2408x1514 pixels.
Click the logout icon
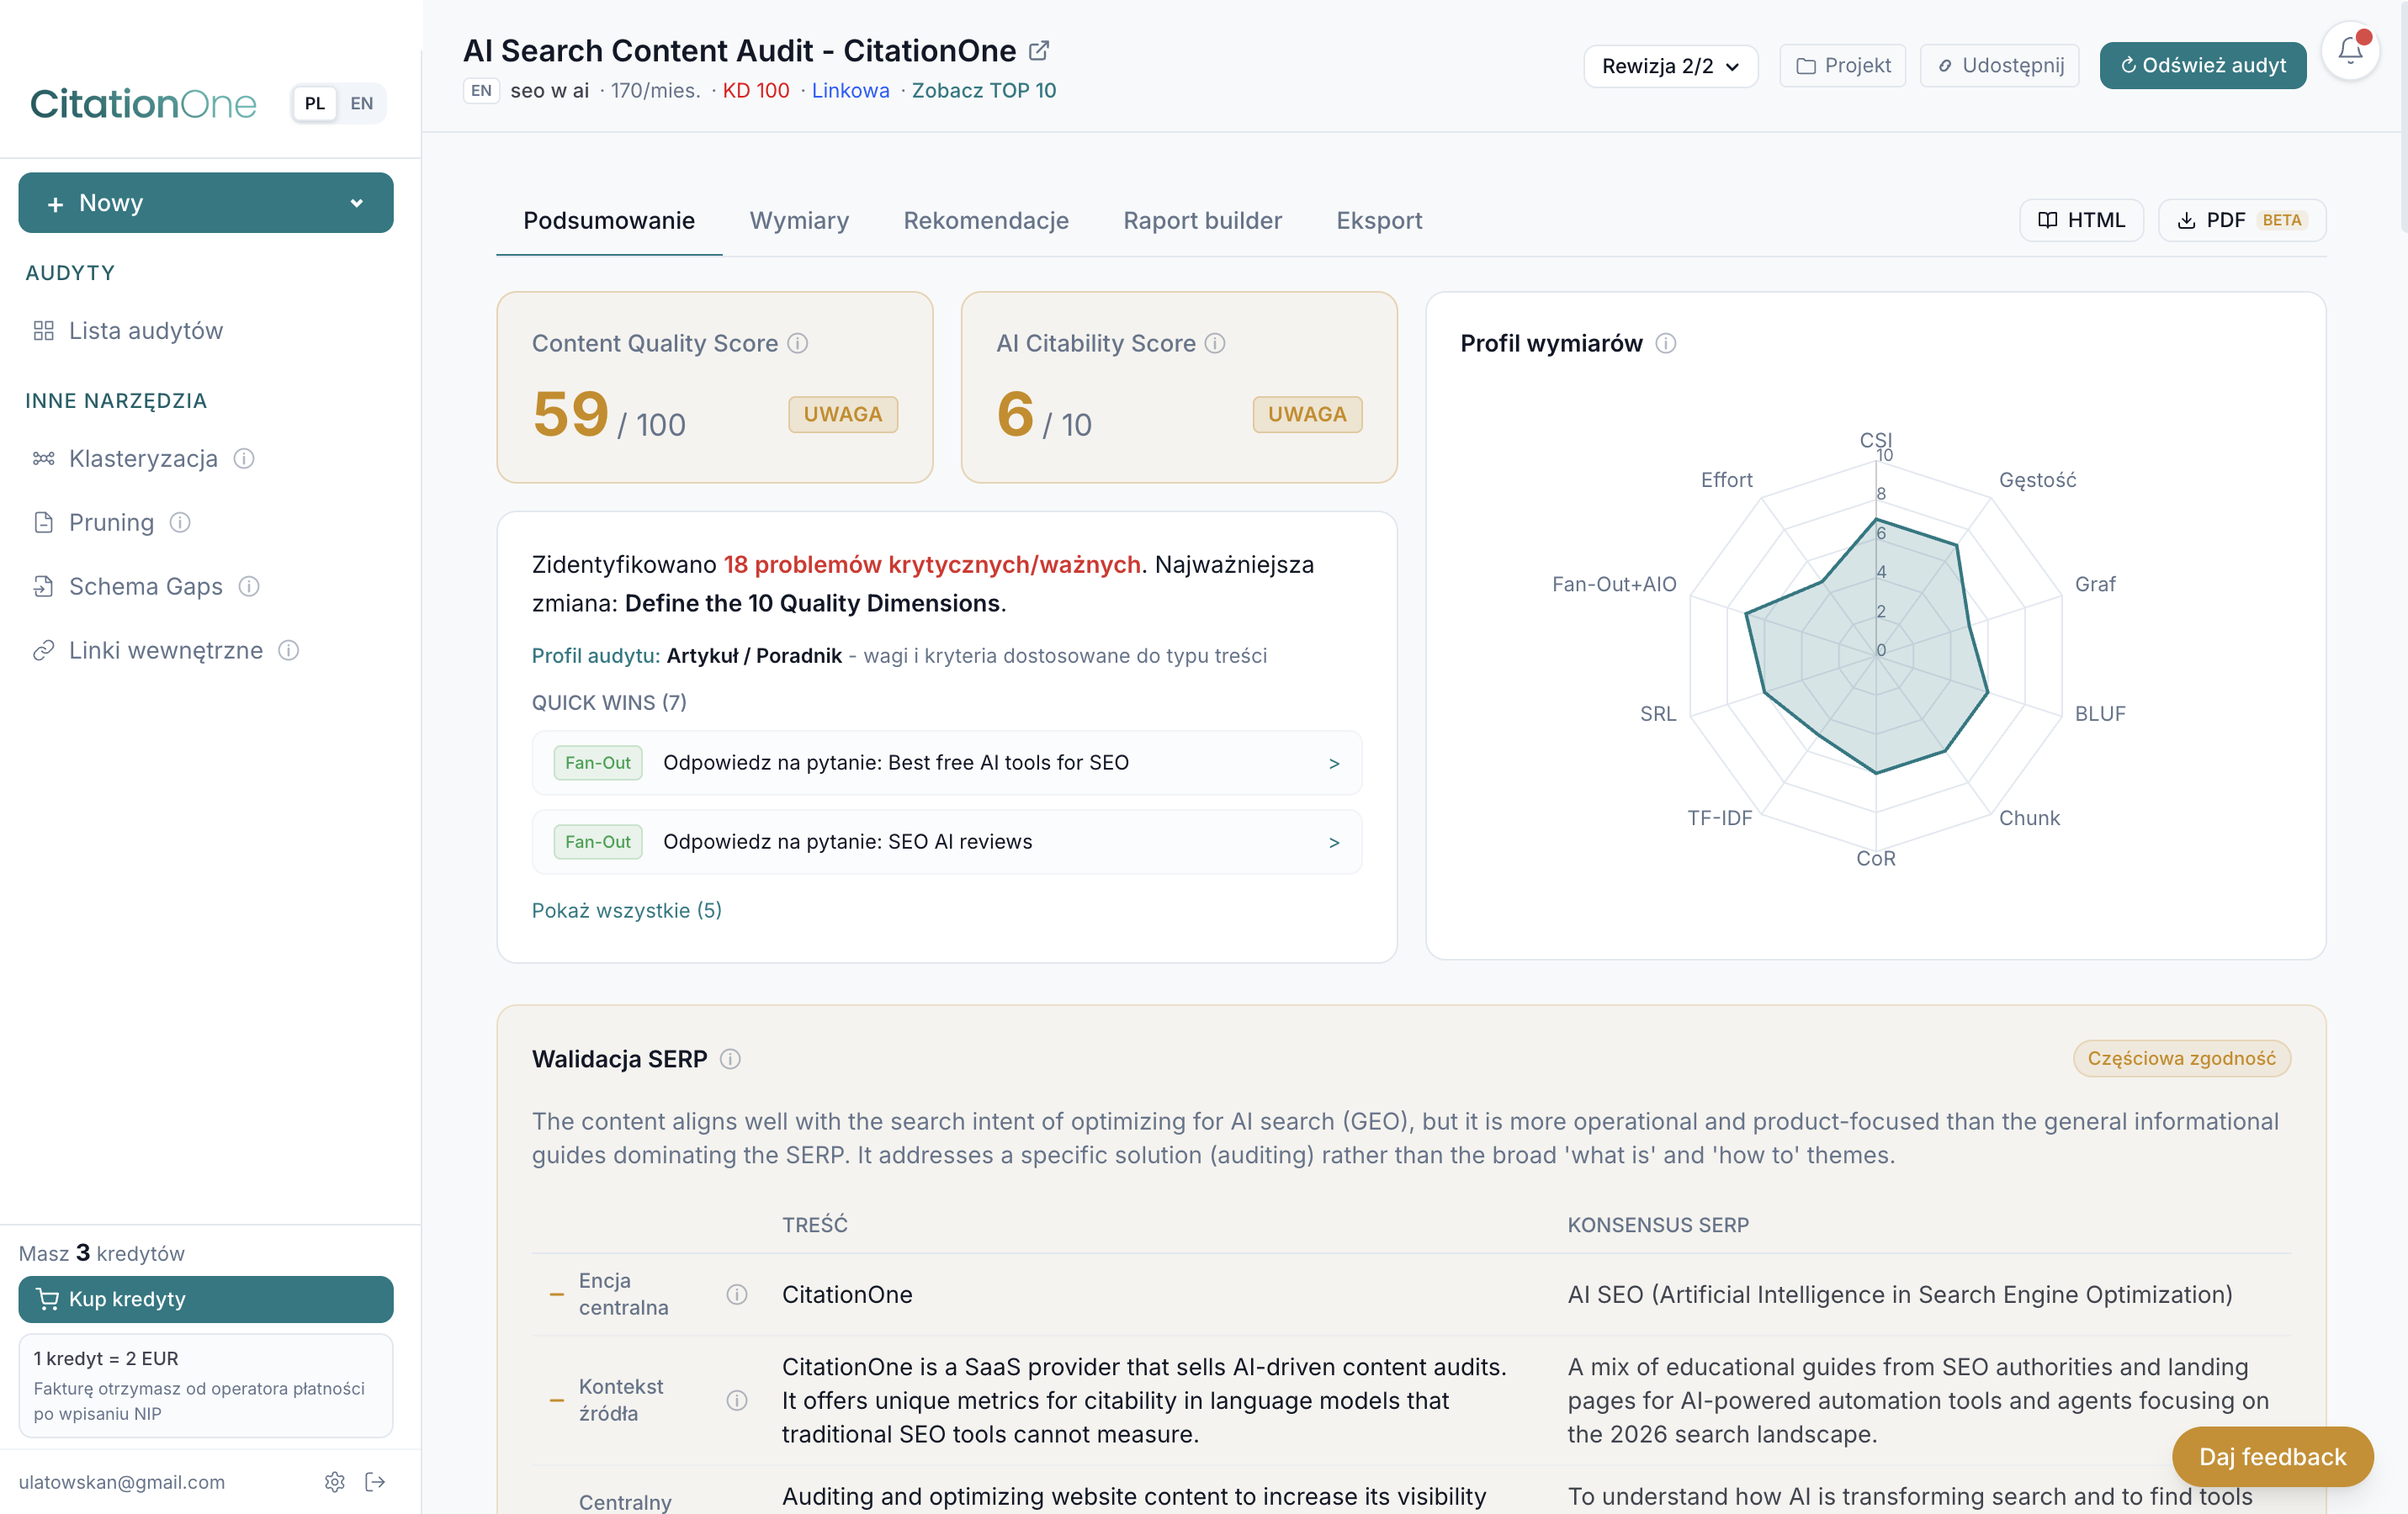(375, 1481)
